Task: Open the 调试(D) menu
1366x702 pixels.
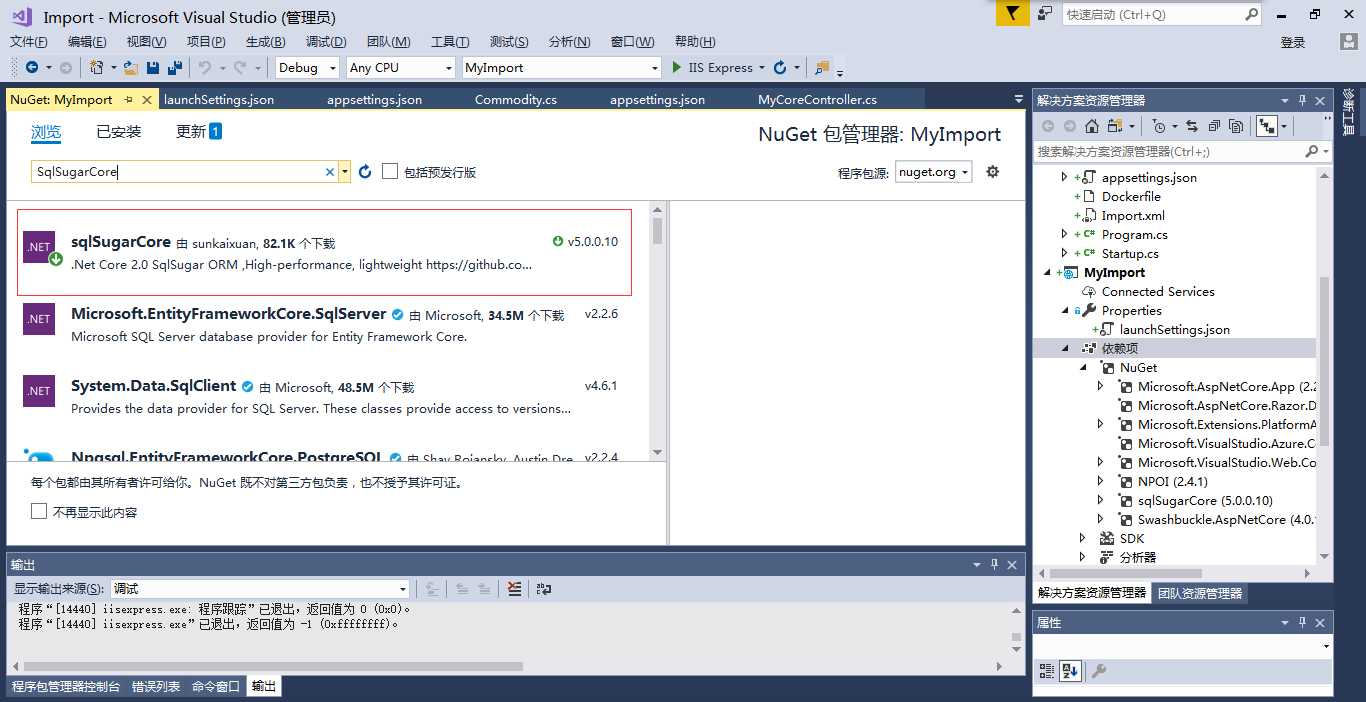Action: [326, 42]
